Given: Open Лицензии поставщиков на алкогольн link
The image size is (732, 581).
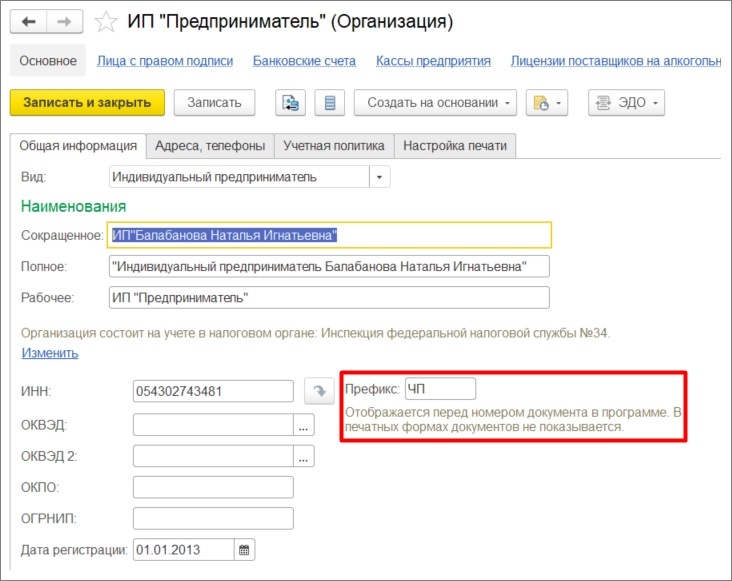Looking at the screenshot, I should [x=616, y=61].
